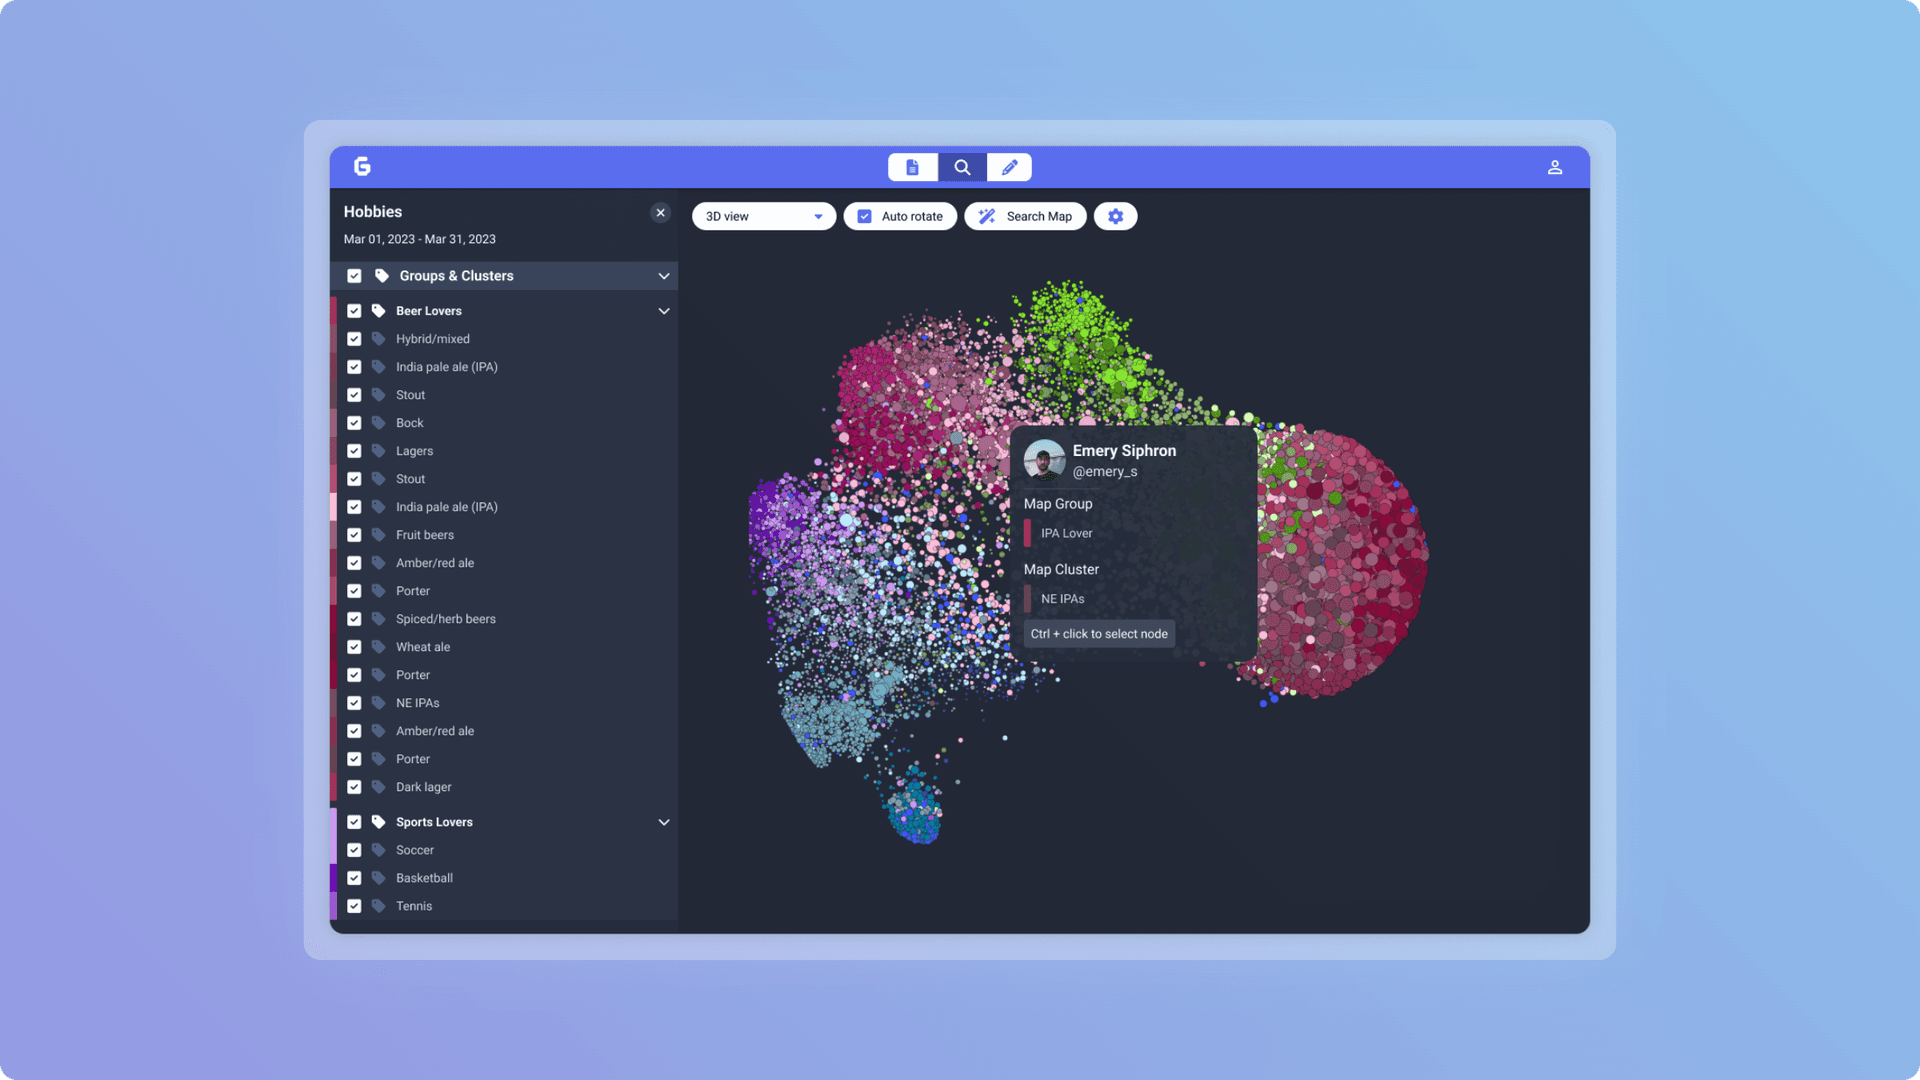Select the search magnifier icon in header
This screenshot has width=1920, height=1080.
click(x=961, y=167)
